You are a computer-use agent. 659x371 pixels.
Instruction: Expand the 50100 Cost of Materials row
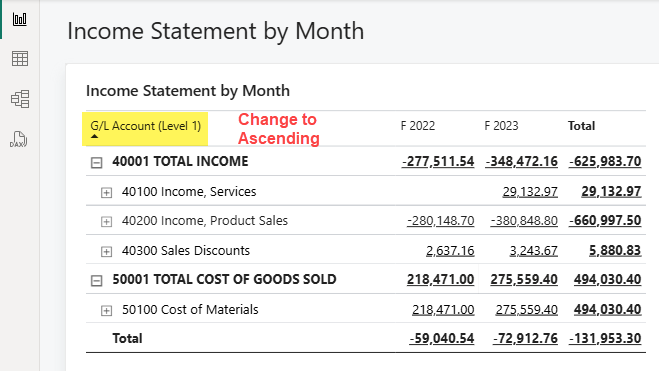click(106, 310)
